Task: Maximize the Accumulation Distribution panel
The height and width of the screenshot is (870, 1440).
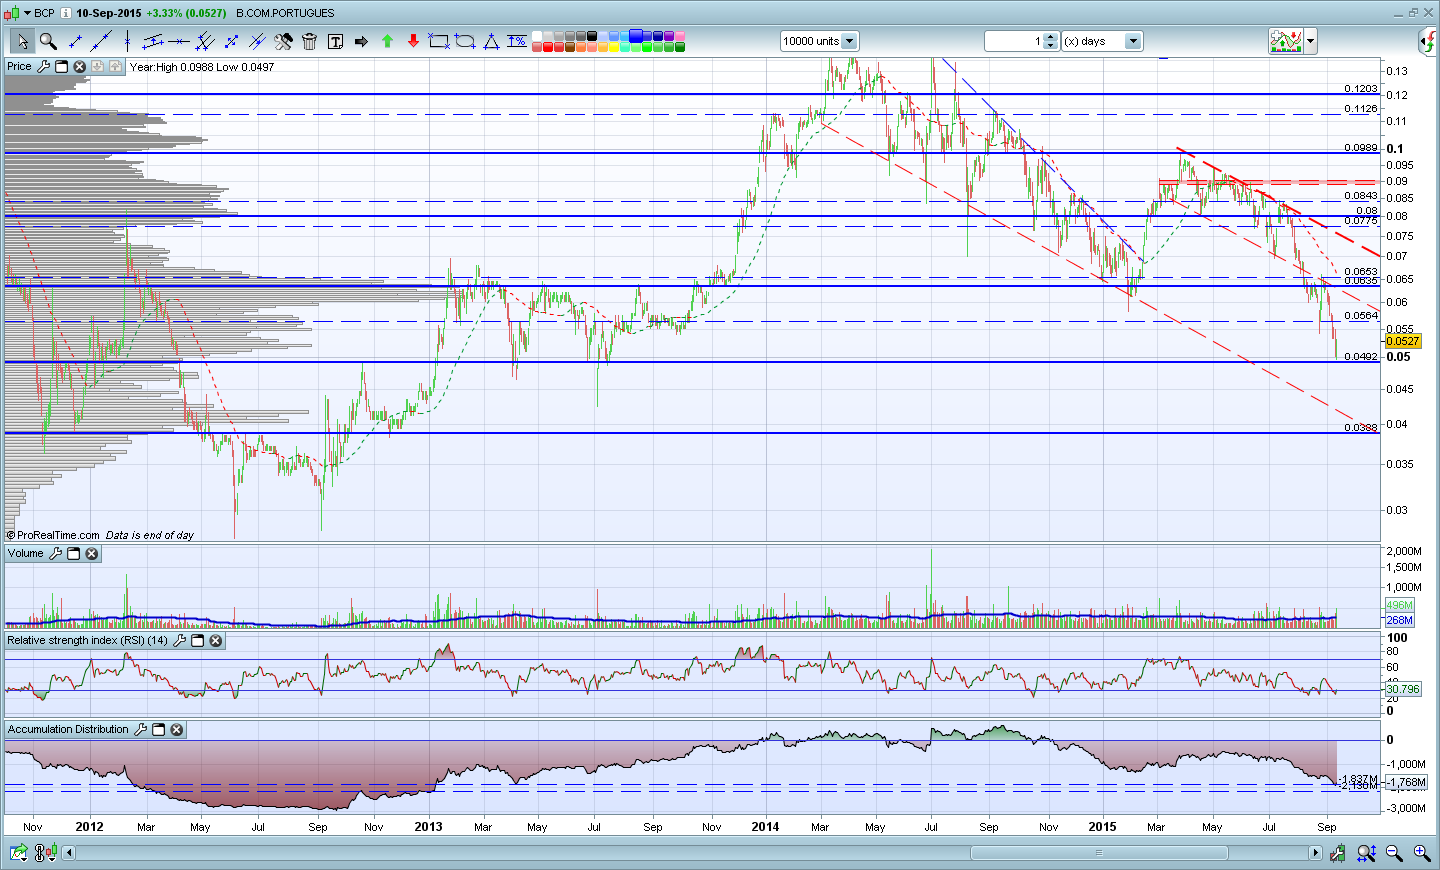Action: 158,729
